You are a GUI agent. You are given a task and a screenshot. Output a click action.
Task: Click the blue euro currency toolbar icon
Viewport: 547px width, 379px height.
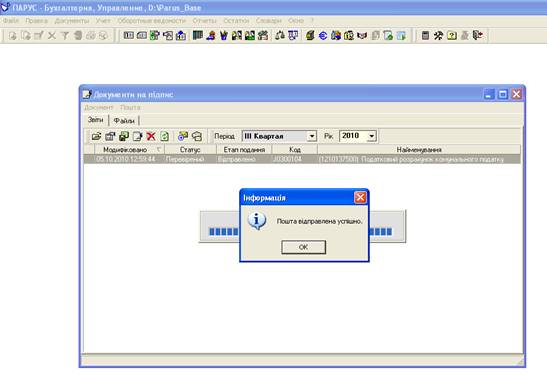323,35
